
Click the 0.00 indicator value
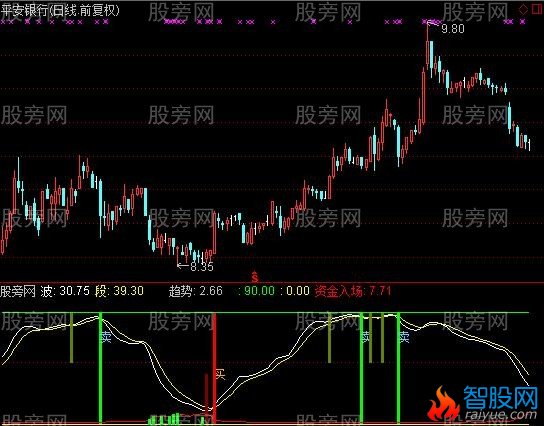297,291
